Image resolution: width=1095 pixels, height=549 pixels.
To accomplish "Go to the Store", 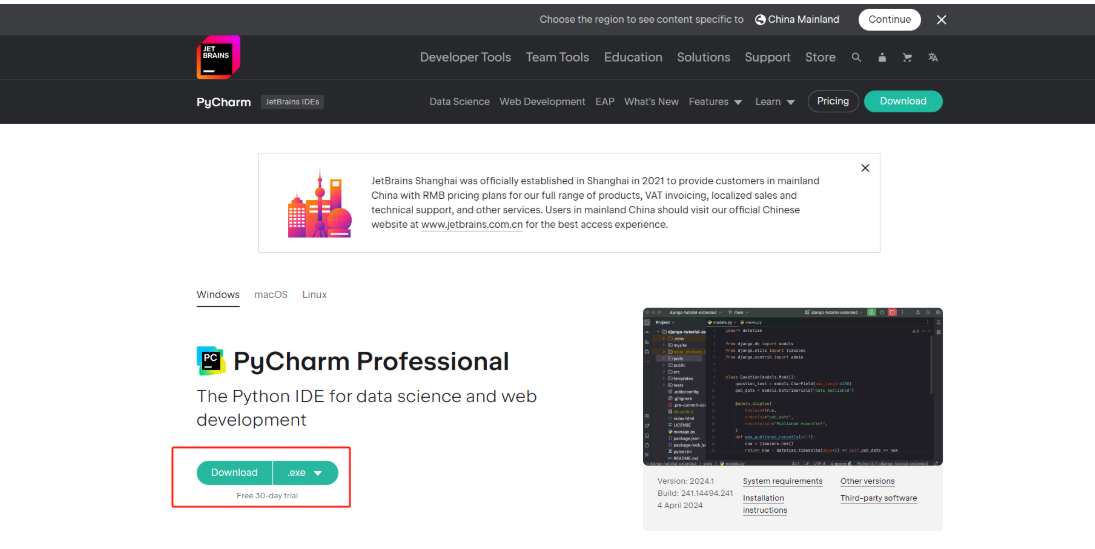I will pos(821,57).
